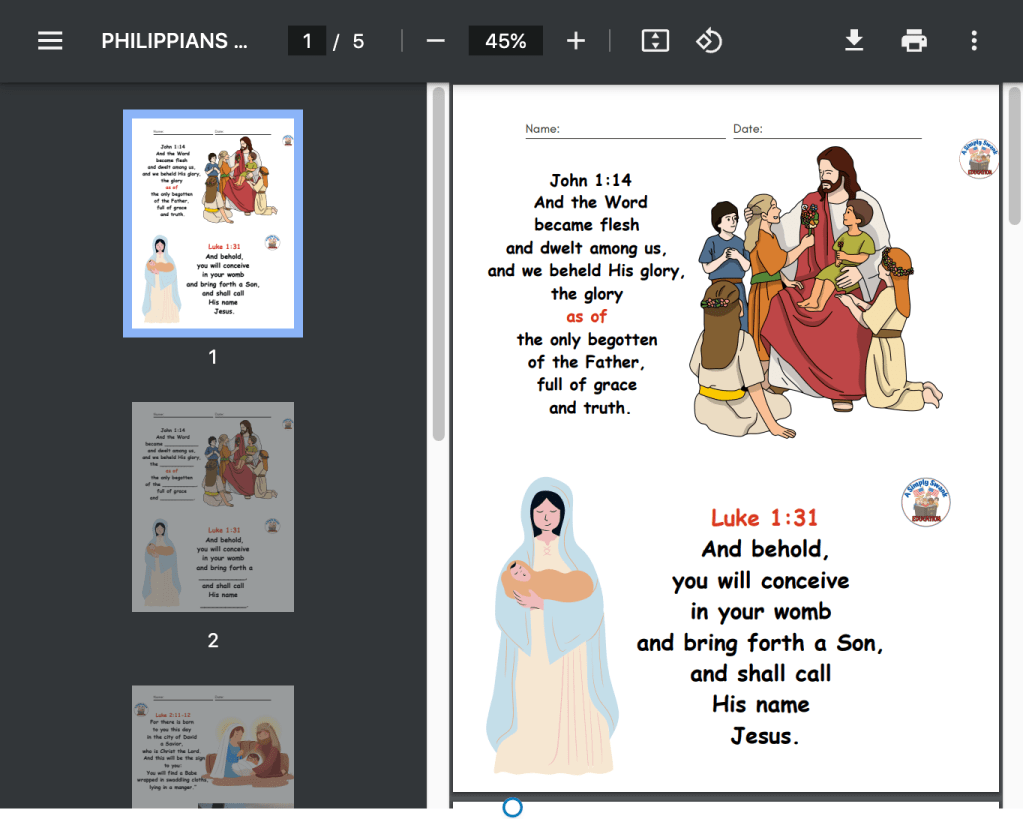Screen dimensions: 1023x819
Task: Print the document
Action: [914, 41]
